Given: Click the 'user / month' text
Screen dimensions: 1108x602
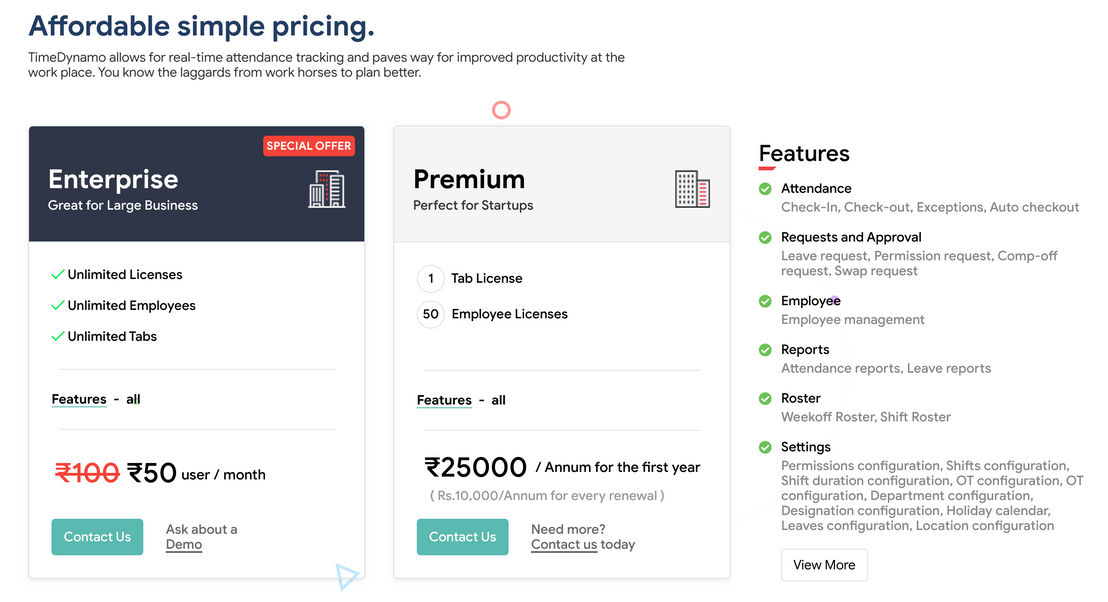Looking at the screenshot, I should point(223,475).
